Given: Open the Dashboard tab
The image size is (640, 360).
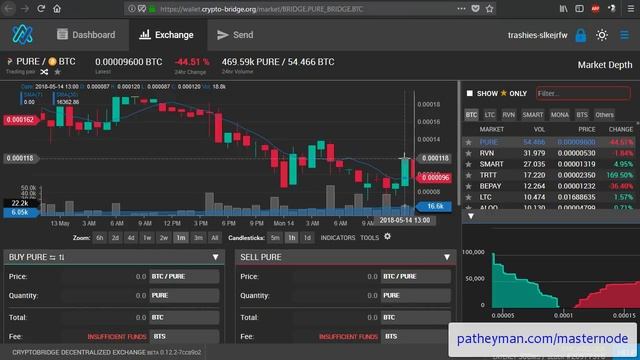Looking at the screenshot, I should pyautogui.click(x=86, y=35).
